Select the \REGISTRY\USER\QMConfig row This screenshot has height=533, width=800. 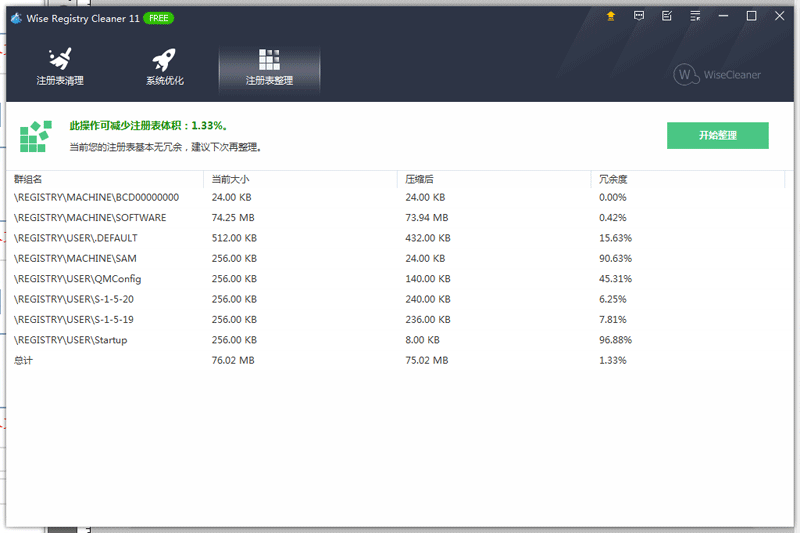78,279
